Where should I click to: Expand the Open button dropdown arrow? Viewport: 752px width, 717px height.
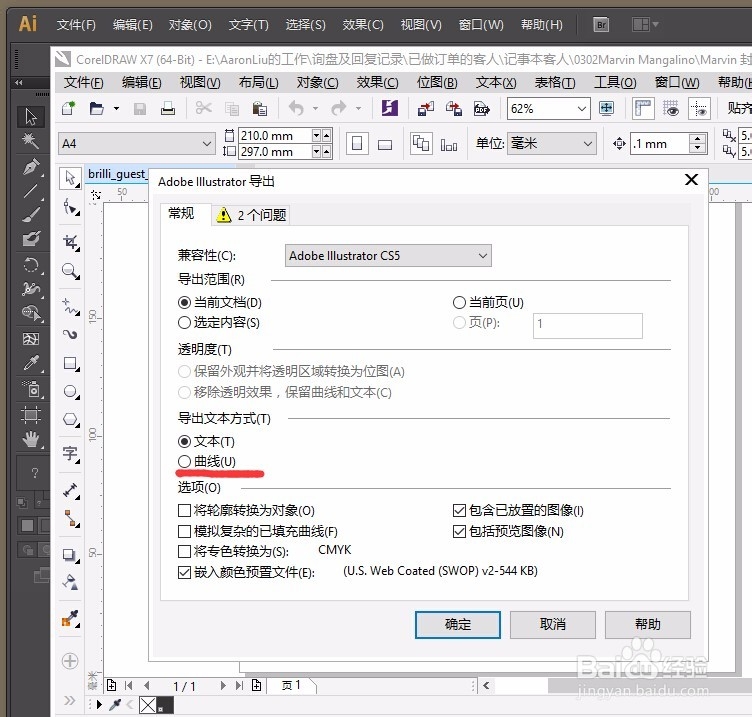coord(116,109)
